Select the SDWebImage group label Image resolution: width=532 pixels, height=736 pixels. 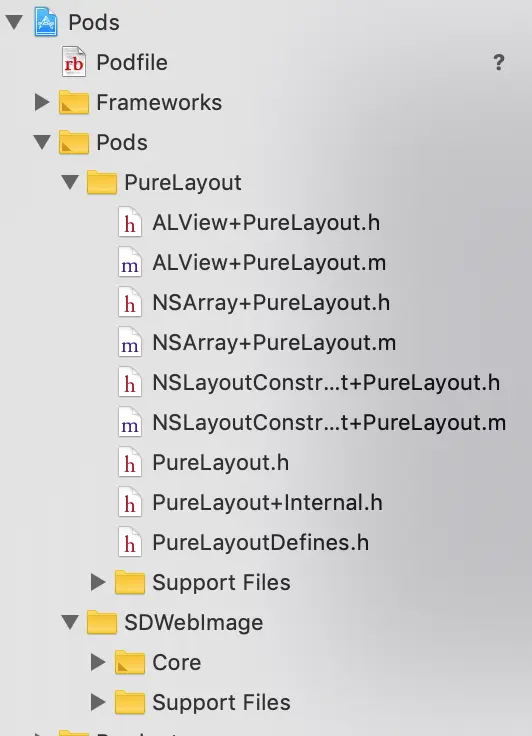coord(194,623)
